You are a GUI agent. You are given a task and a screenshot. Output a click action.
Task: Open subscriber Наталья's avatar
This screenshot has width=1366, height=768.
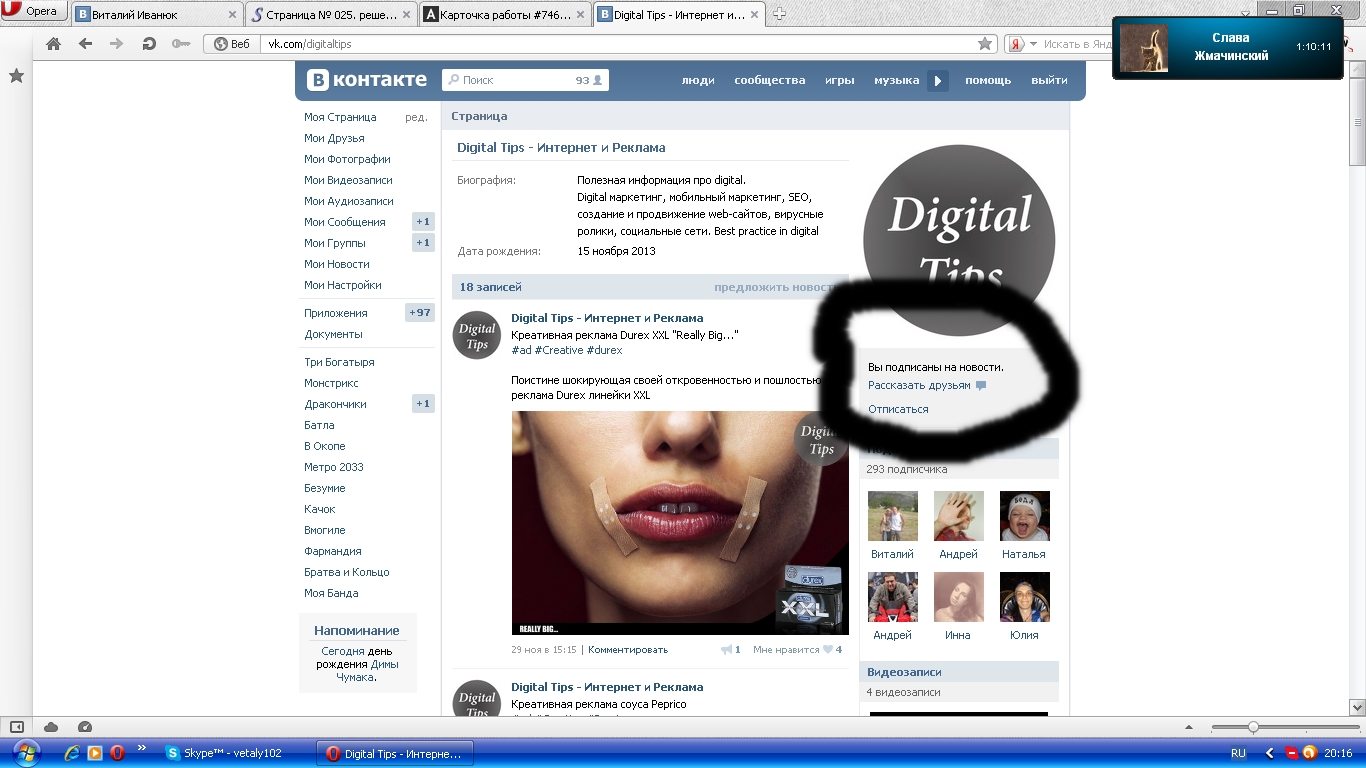point(1025,516)
